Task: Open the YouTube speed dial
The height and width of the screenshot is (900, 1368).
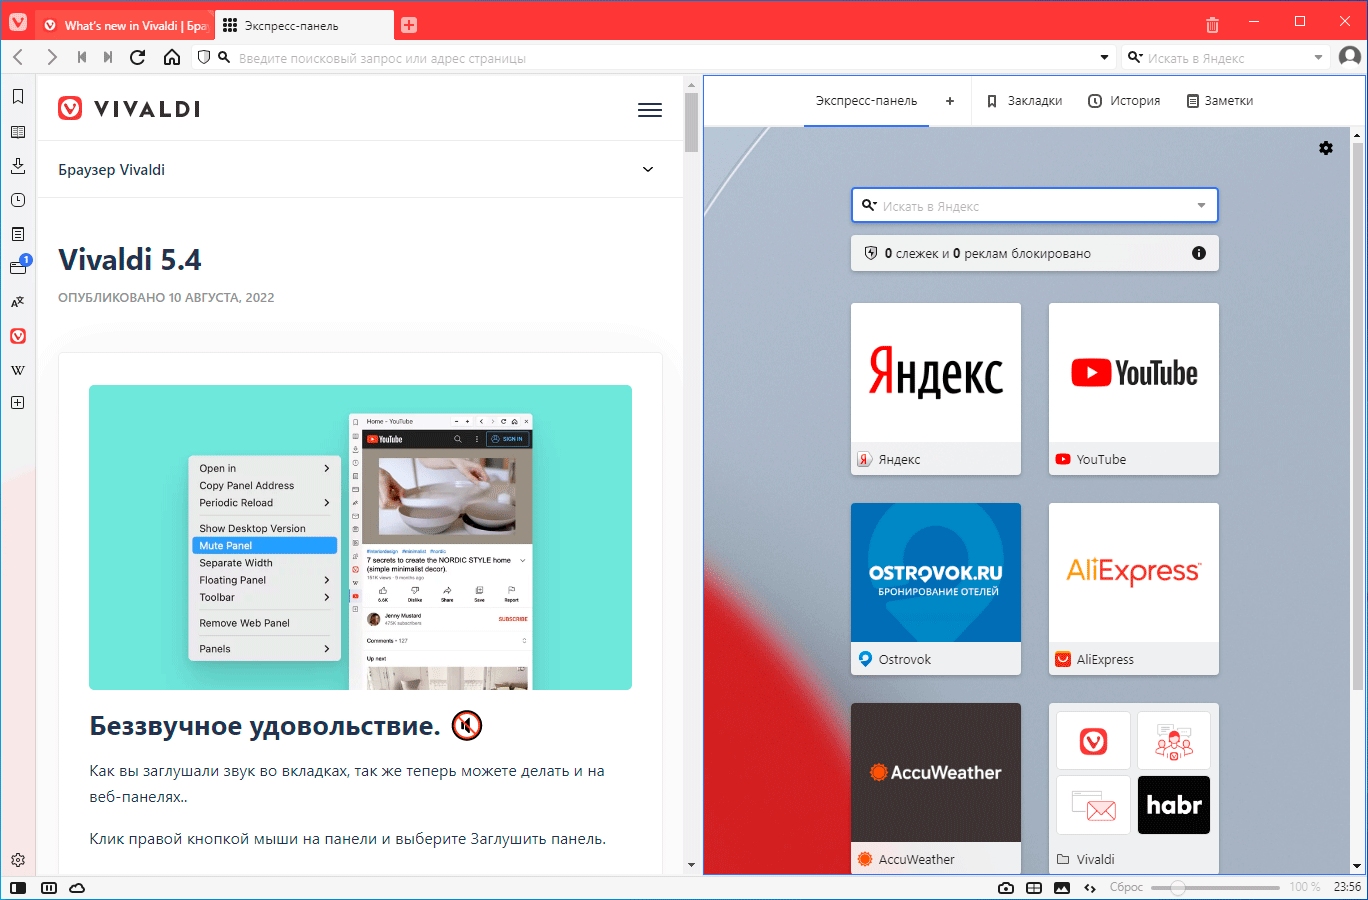Action: 1134,389
